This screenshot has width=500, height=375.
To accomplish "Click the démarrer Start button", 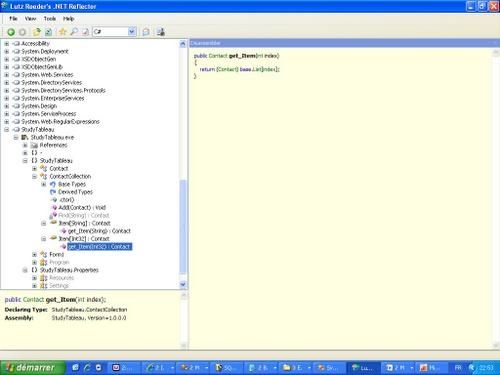I will (33, 368).
